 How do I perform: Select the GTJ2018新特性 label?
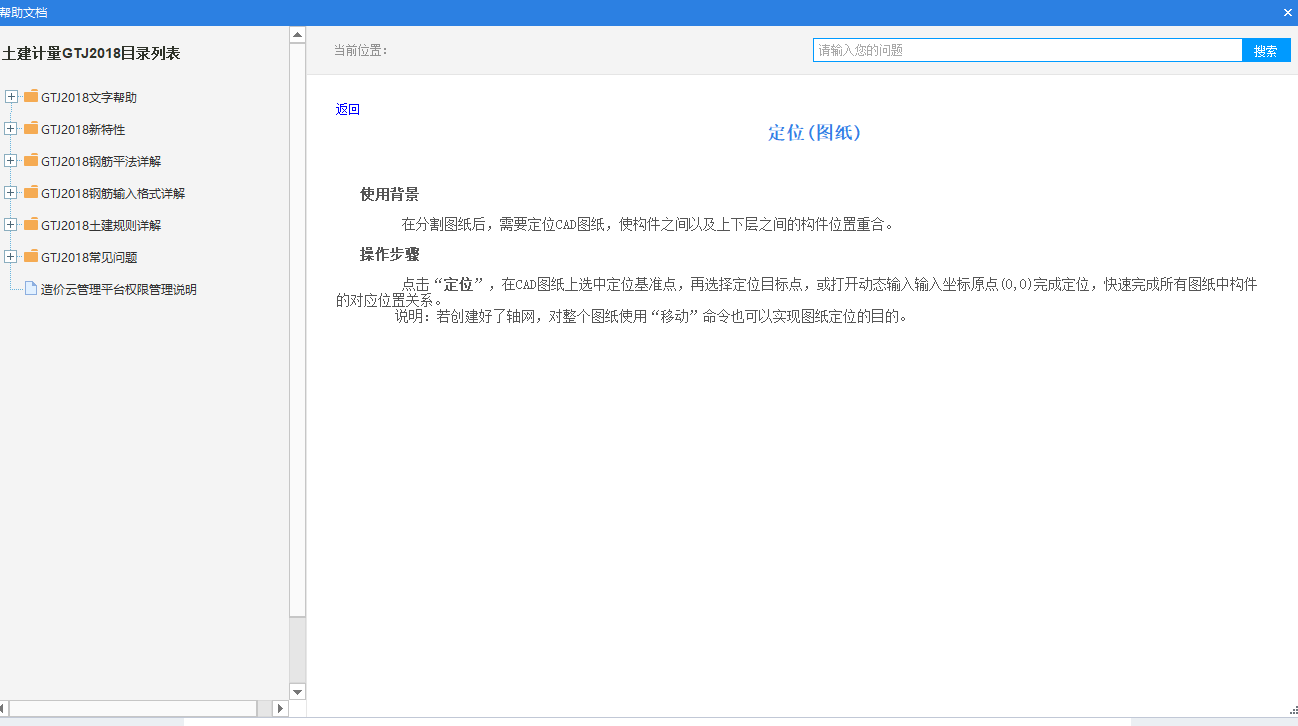pyautogui.click(x=83, y=130)
